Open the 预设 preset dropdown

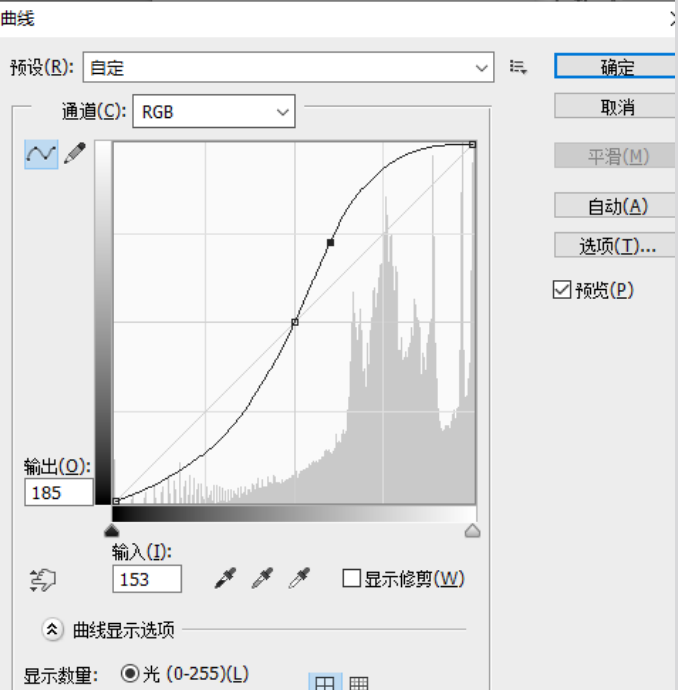[289, 67]
